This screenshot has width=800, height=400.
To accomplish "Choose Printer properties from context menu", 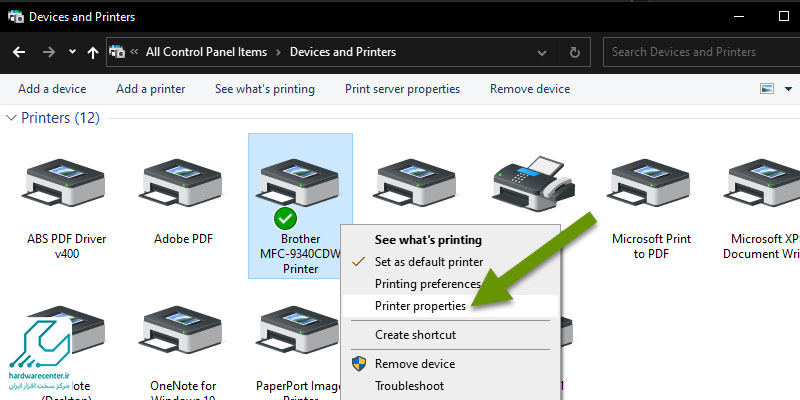I will click(420, 305).
